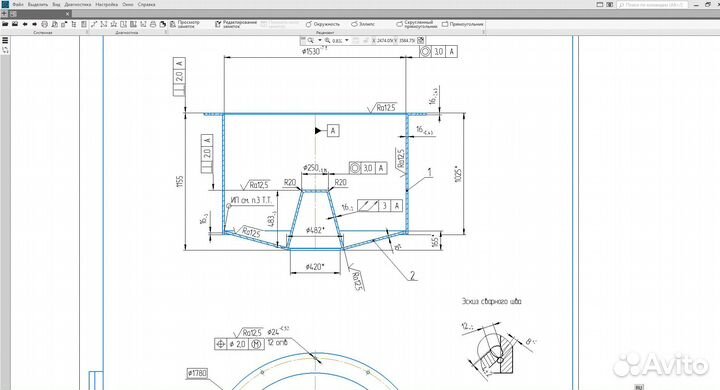Viewport: 720px width, 390px height.
Task: Click the Просмотр заметок button
Action: [x=185, y=24]
